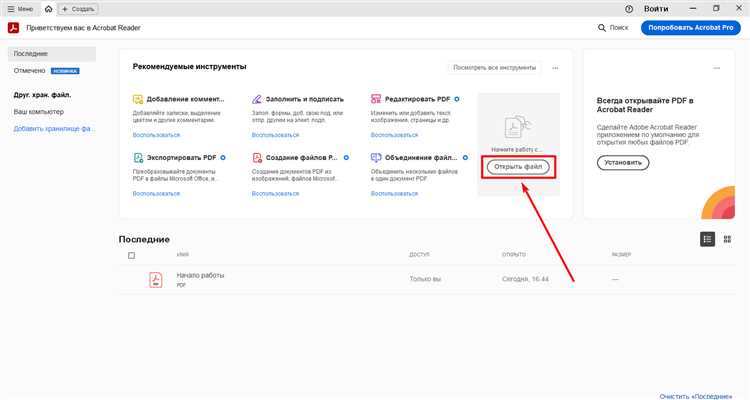
Task: Click the Заполнить и подписать icon
Action: [x=257, y=100]
